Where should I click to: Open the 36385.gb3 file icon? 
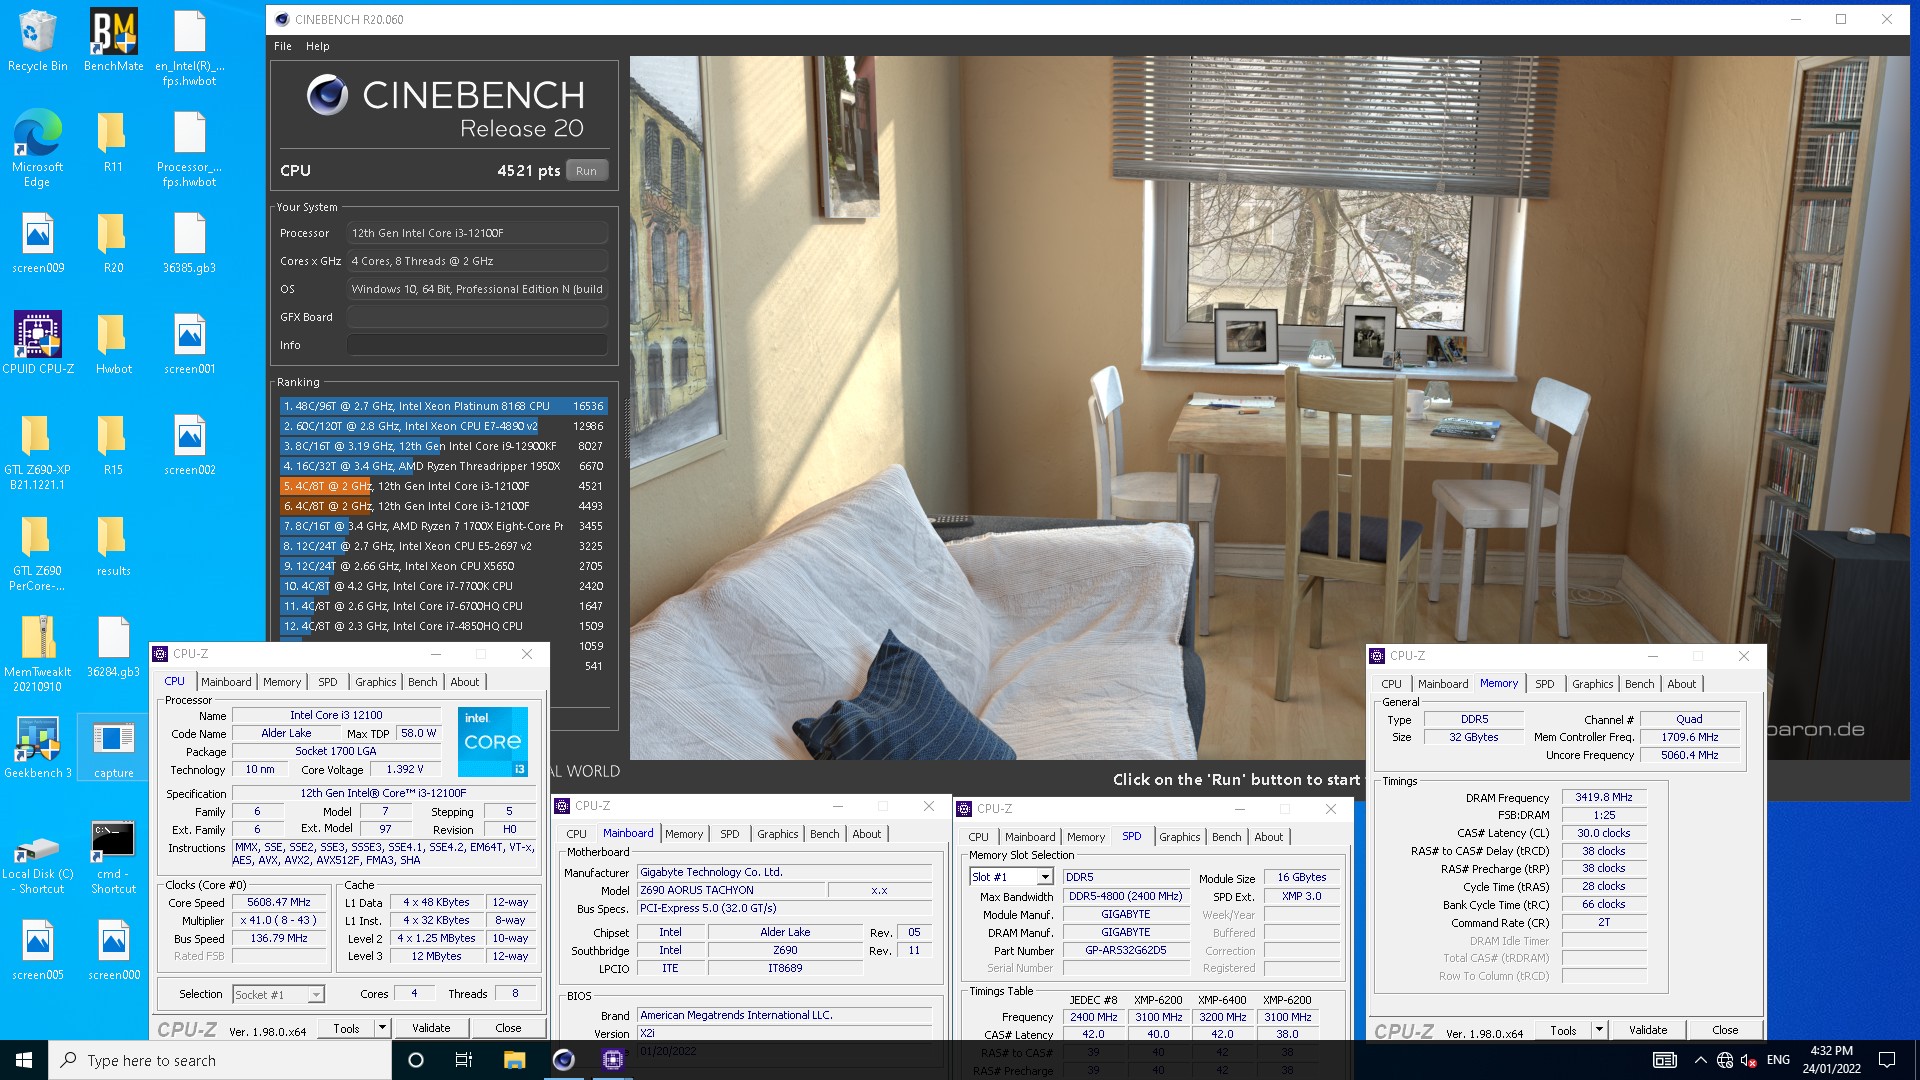coord(189,243)
